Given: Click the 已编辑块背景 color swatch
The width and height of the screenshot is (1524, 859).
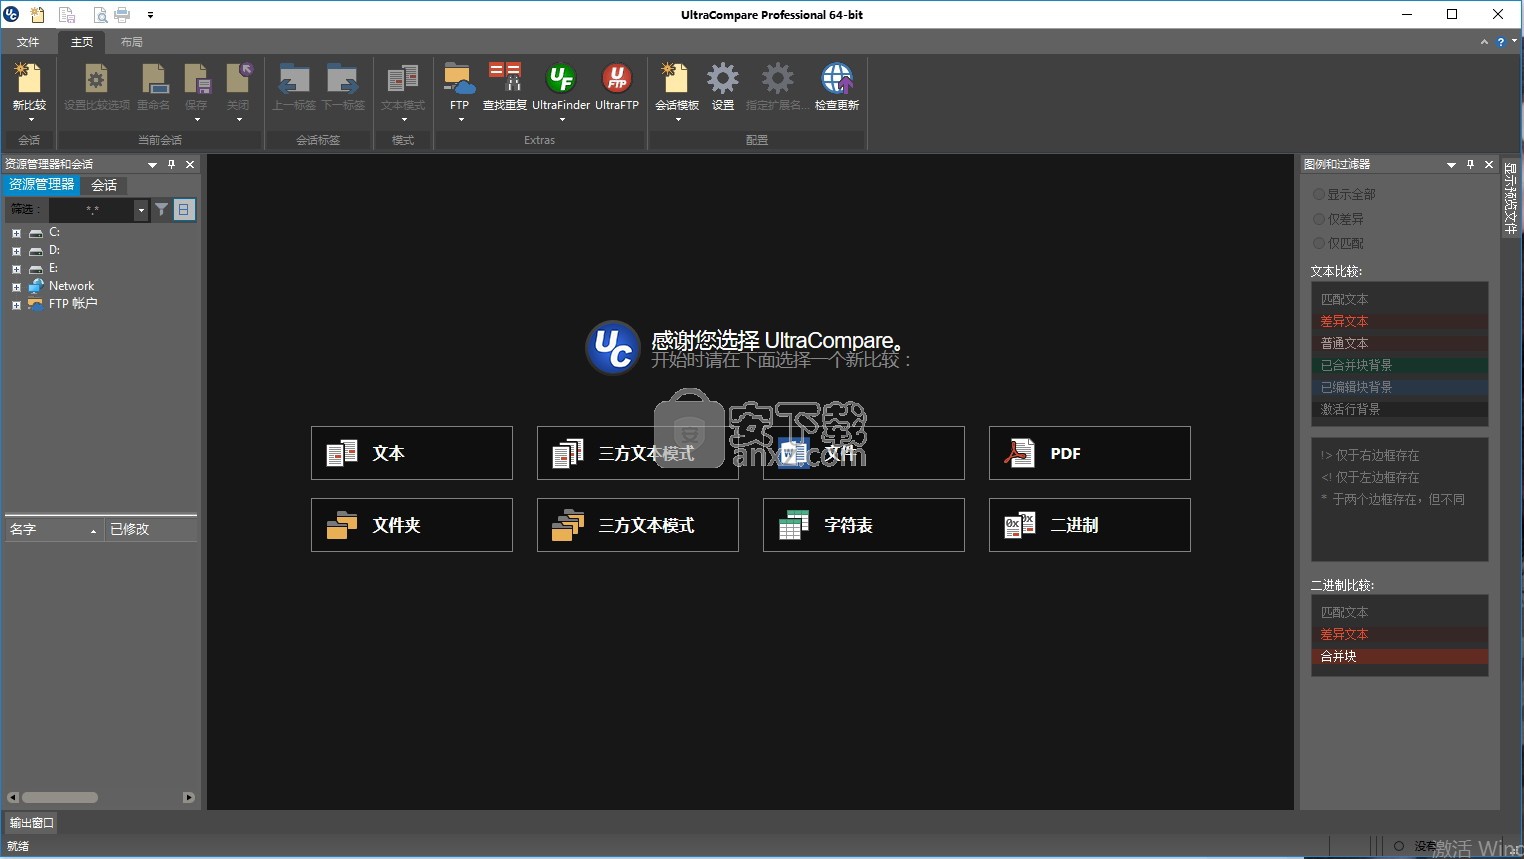Looking at the screenshot, I should [x=1400, y=387].
